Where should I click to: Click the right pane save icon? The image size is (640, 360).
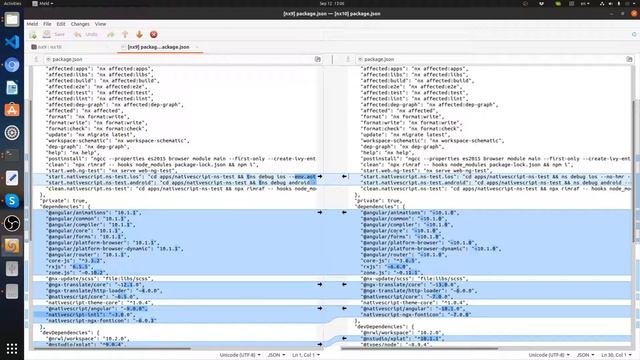tap(348, 59)
